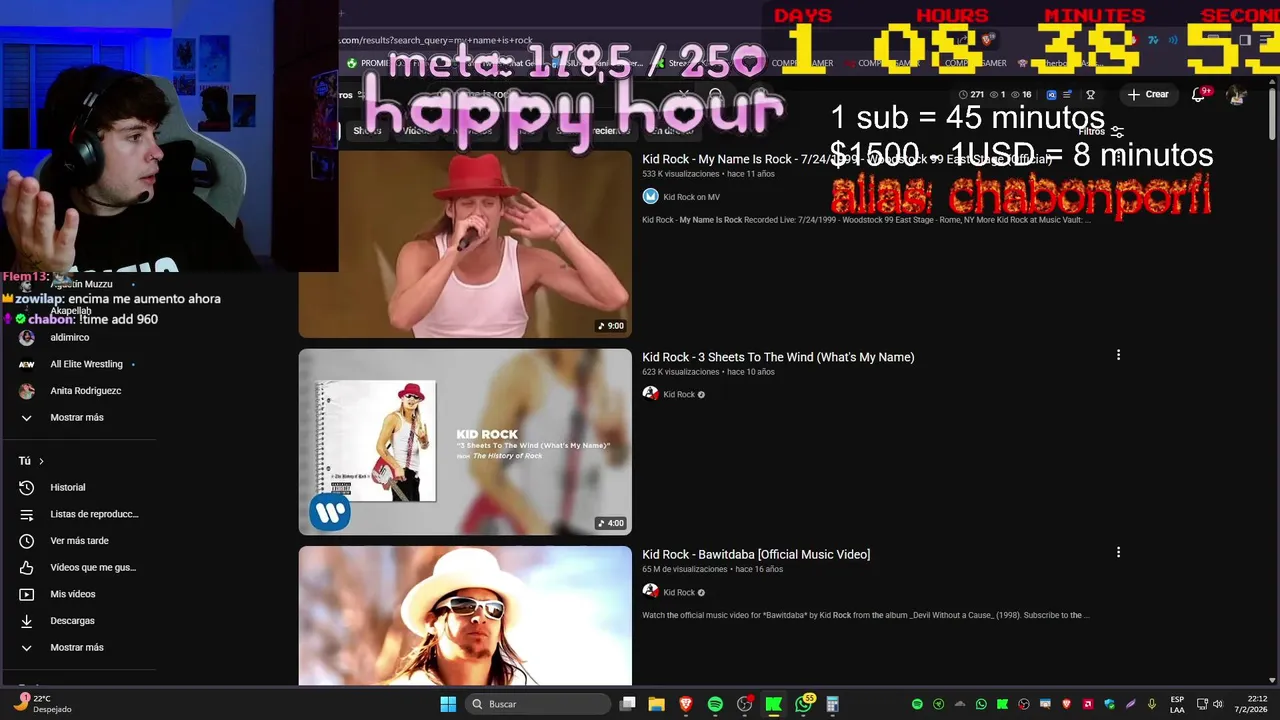Click the All Elite Wrestling subscription

(86, 364)
